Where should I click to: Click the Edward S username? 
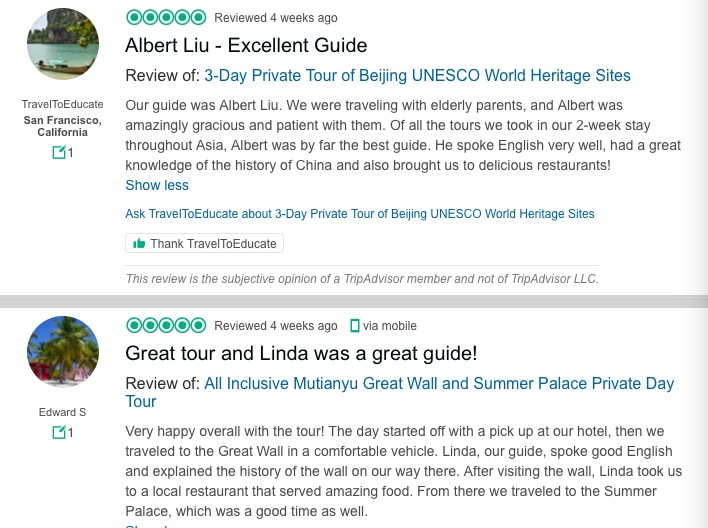coord(63,412)
